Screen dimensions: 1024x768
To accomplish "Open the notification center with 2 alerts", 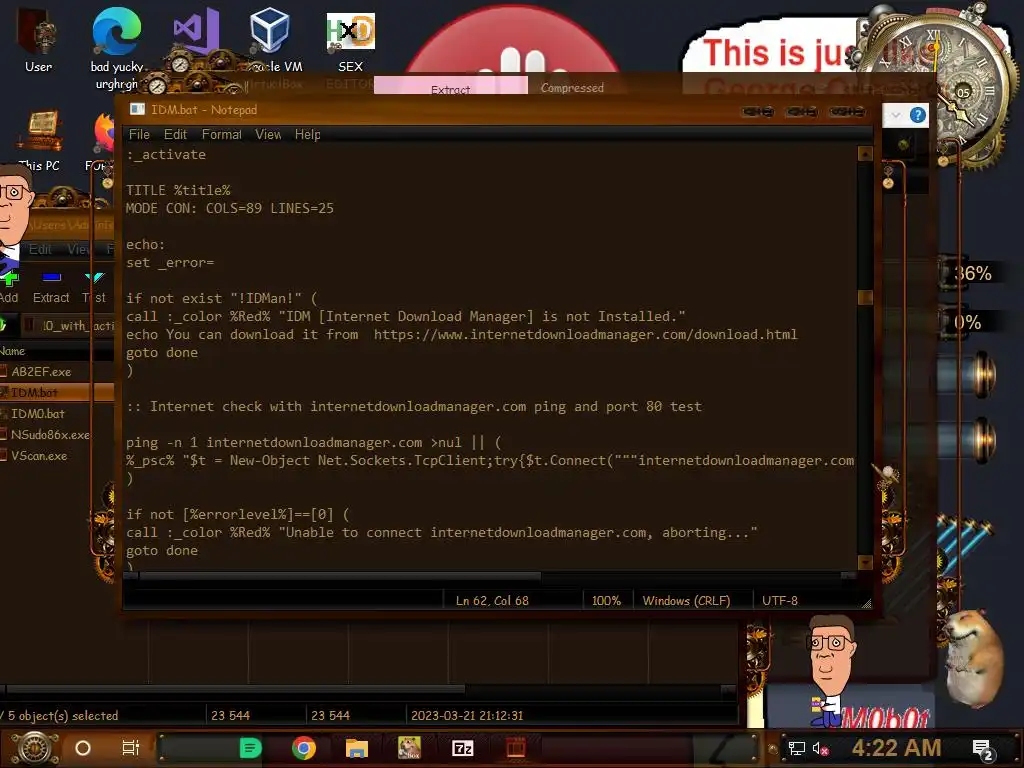I will (x=983, y=749).
